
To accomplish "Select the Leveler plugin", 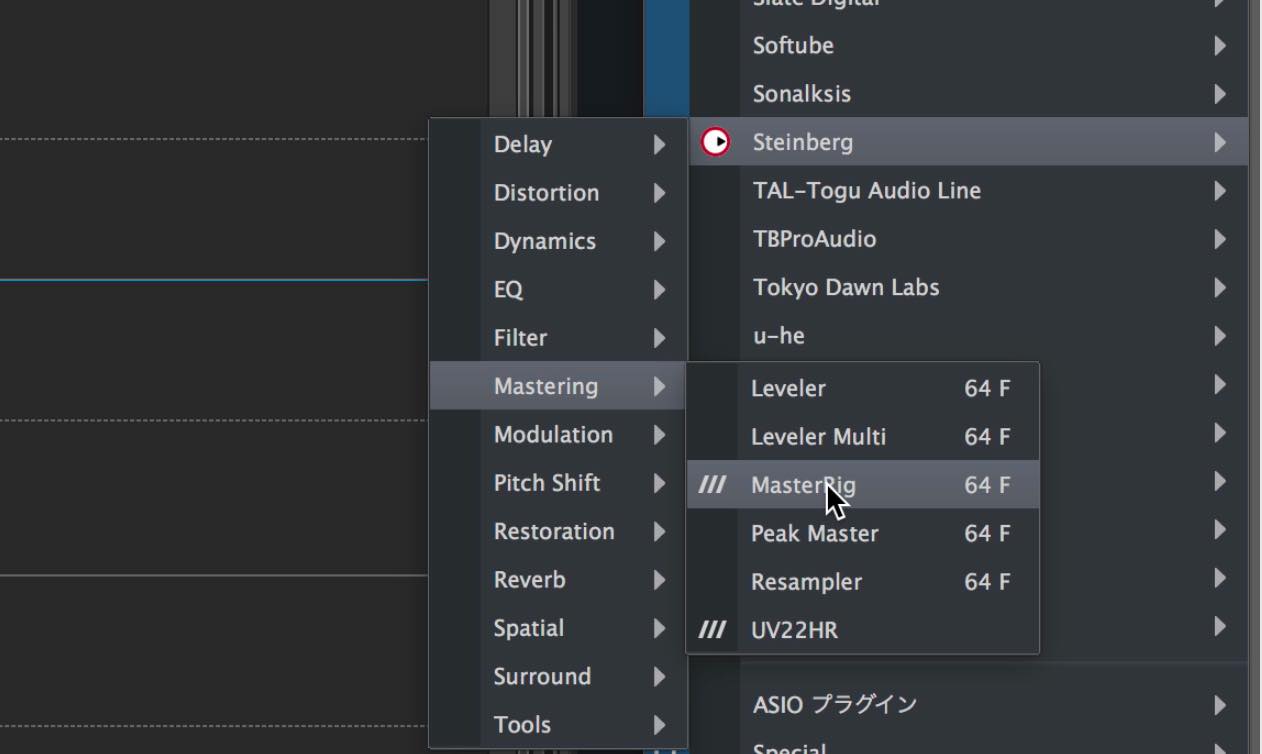I will click(863, 388).
